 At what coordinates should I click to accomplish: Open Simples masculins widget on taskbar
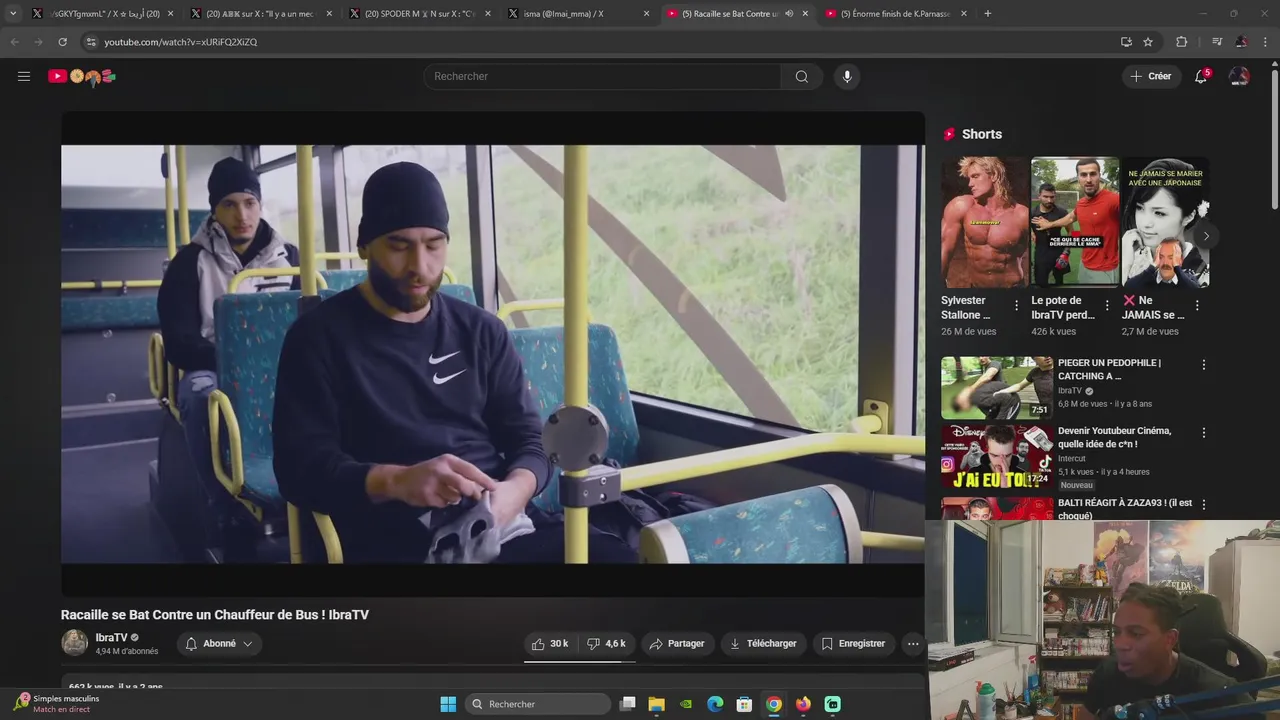coord(56,703)
